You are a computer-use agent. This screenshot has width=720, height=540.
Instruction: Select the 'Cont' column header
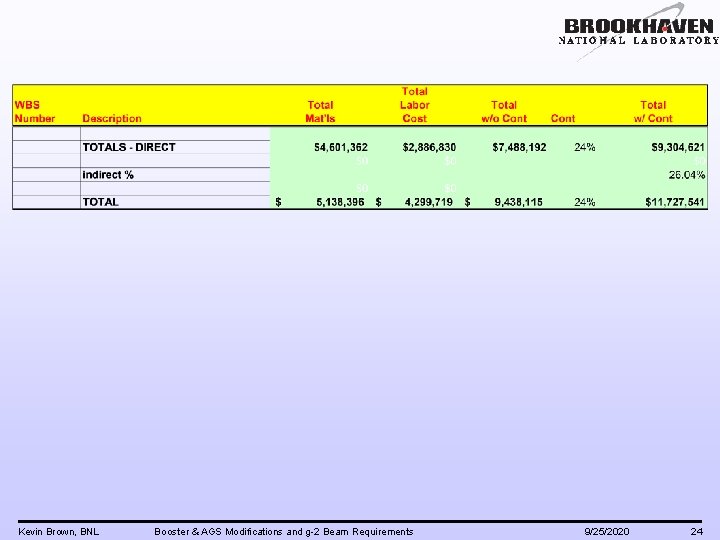562,118
